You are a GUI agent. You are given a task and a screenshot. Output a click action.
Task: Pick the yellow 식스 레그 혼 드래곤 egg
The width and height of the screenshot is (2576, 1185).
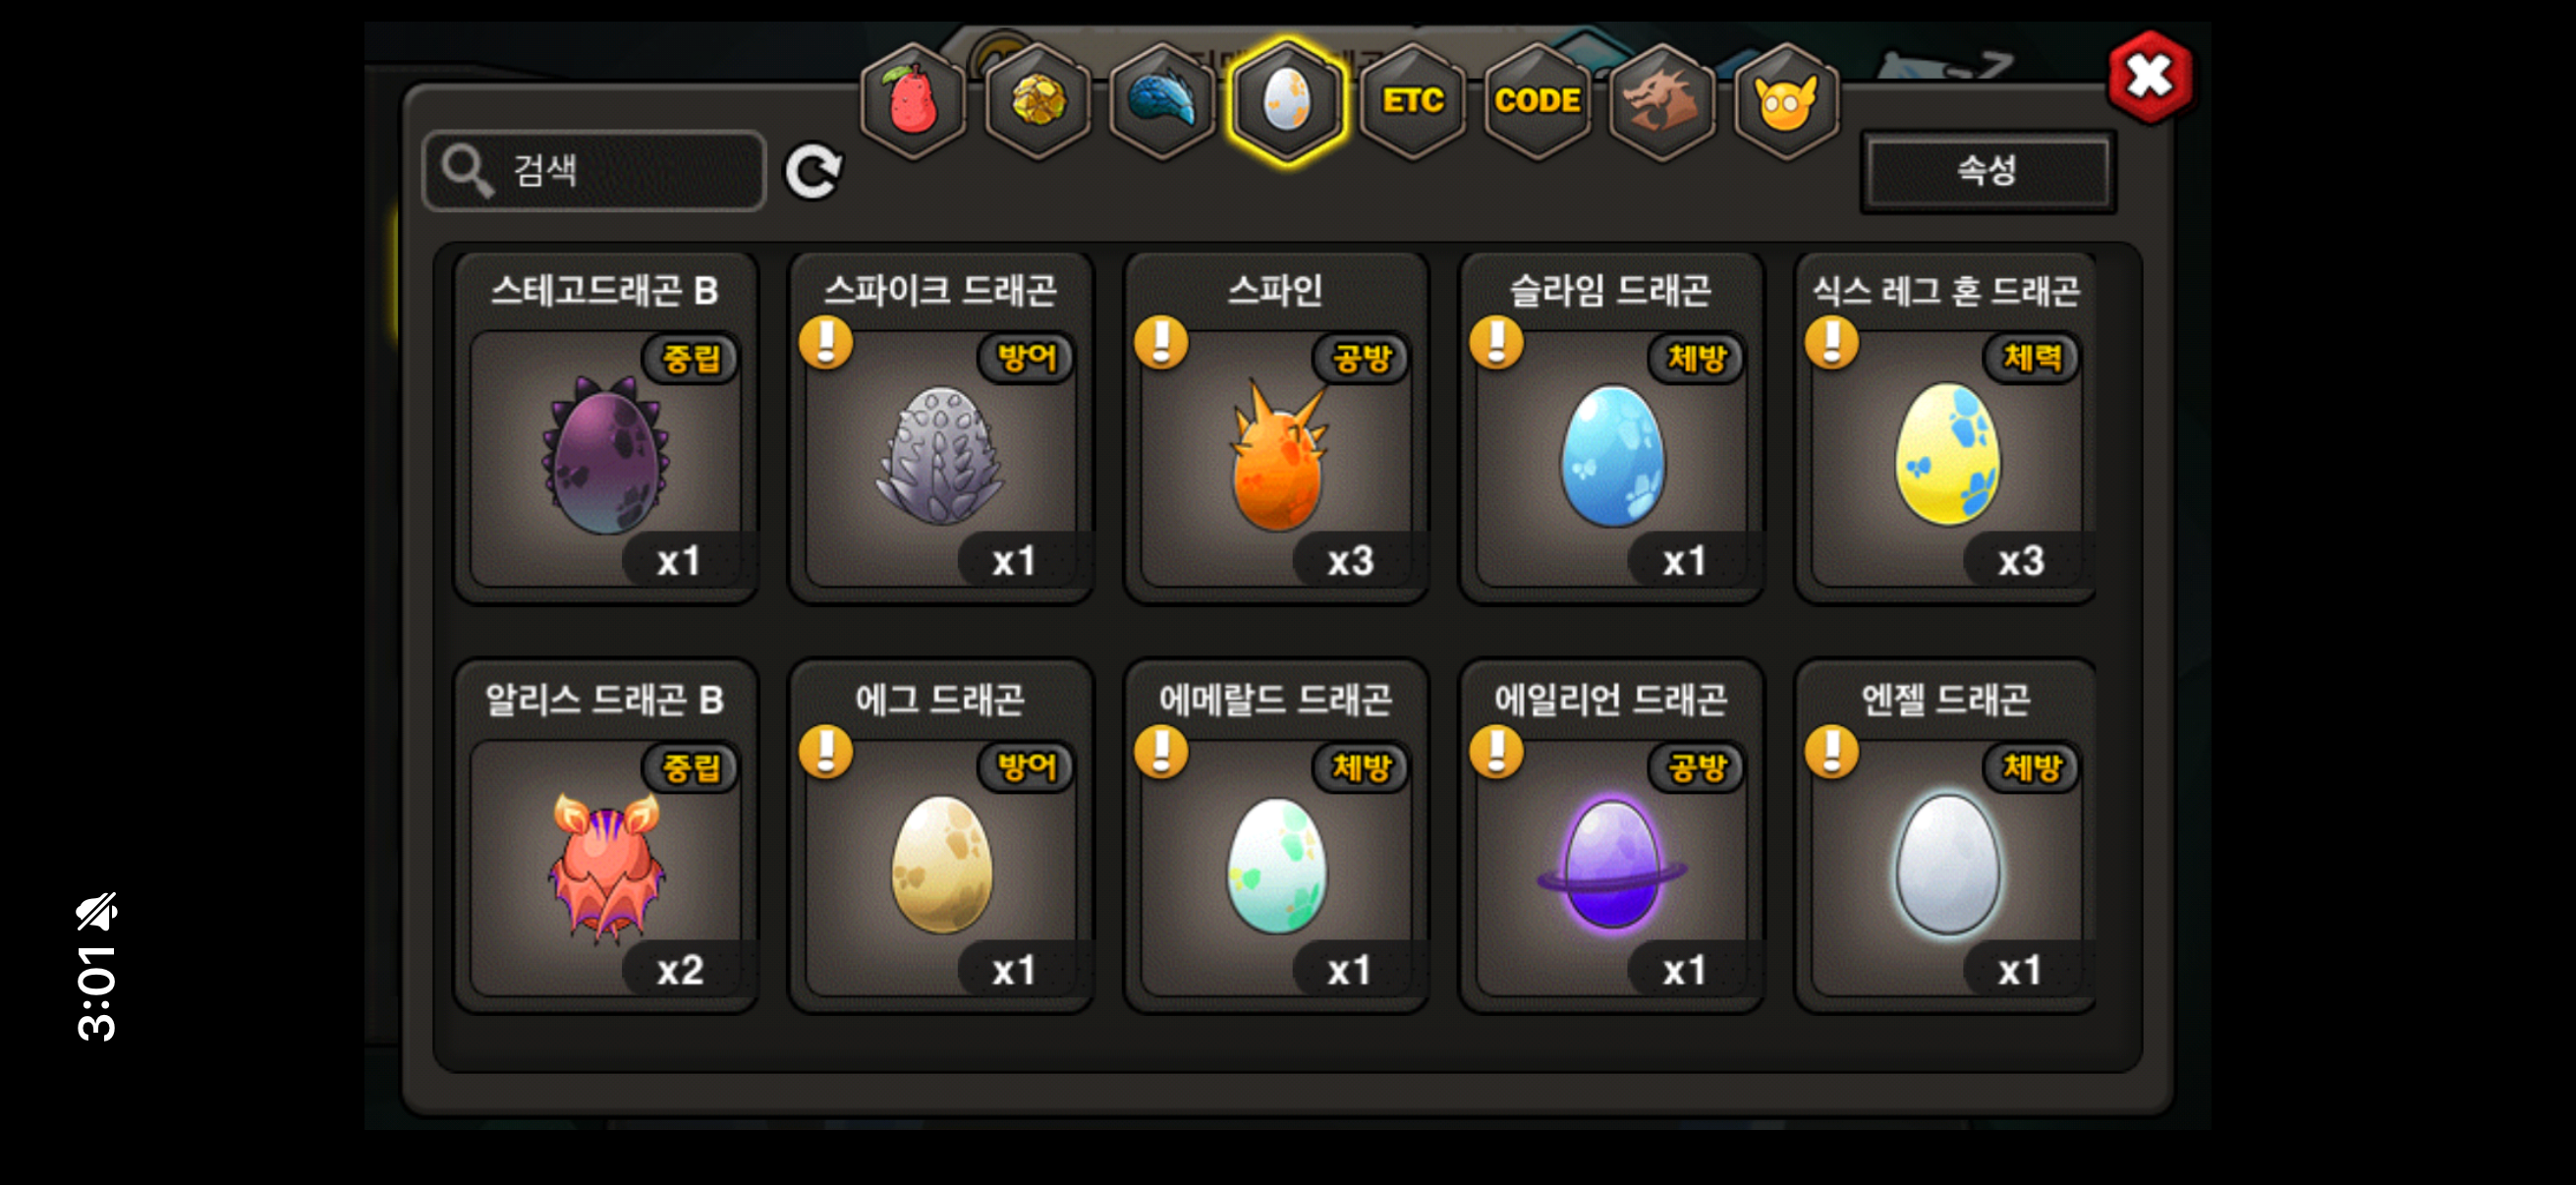pos(1947,457)
